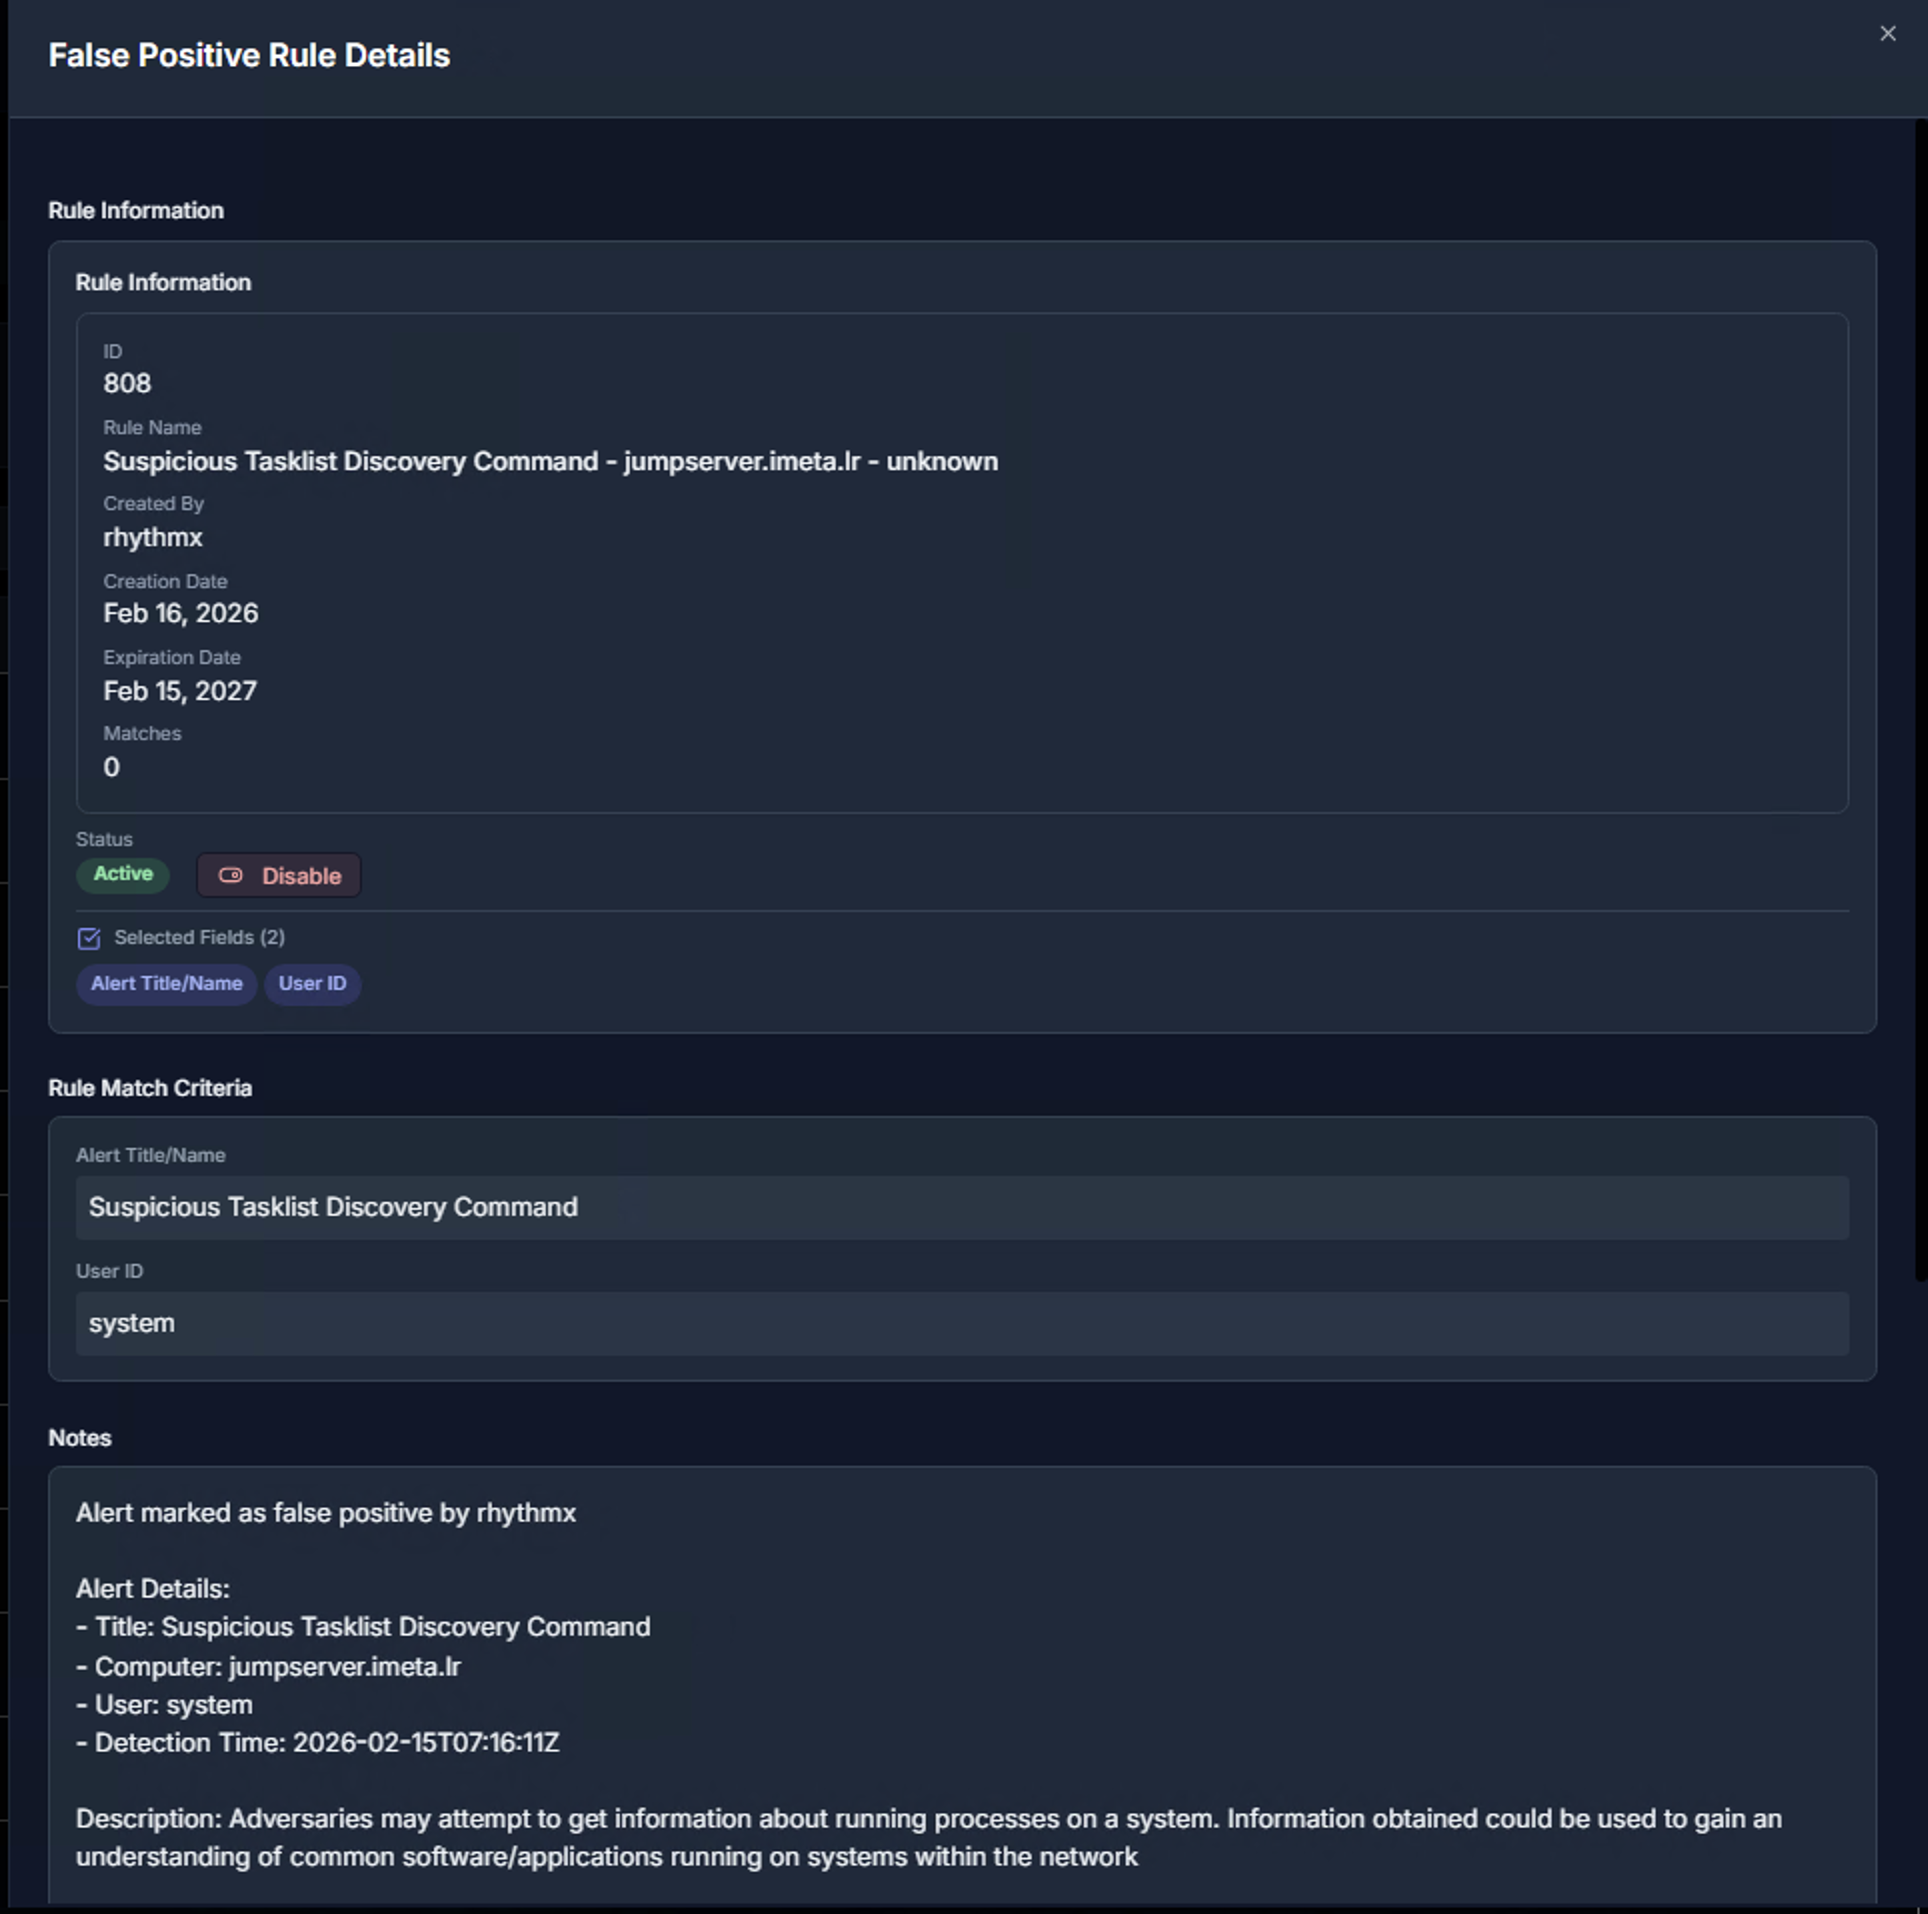Click the Matches count value
This screenshot has height=1914, width=1928.
click(x=112, y=767)
